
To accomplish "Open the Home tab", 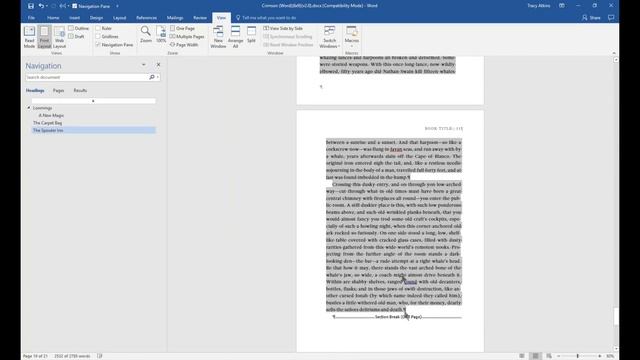I will [53, 18].
